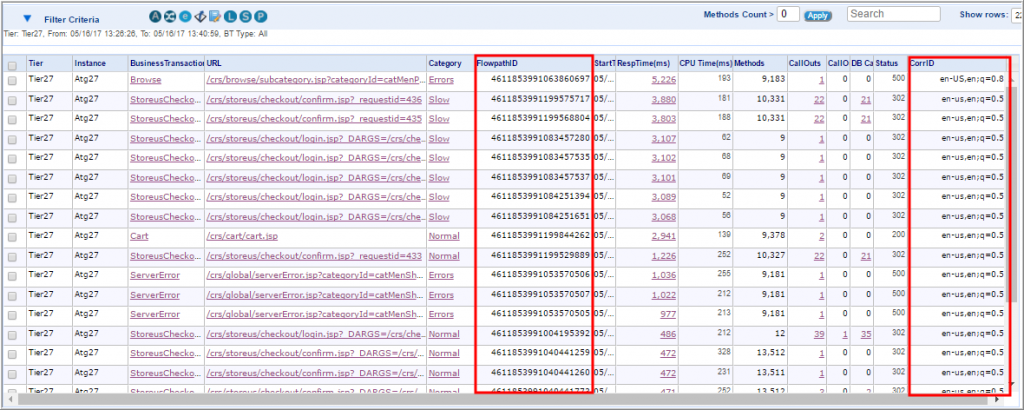Open the /crs/cart/cart.jsp URL link

coord(242,236)
